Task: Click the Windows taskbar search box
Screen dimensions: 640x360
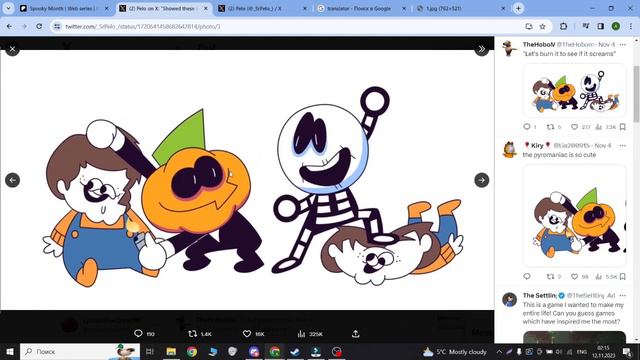Action: point(80,351)
